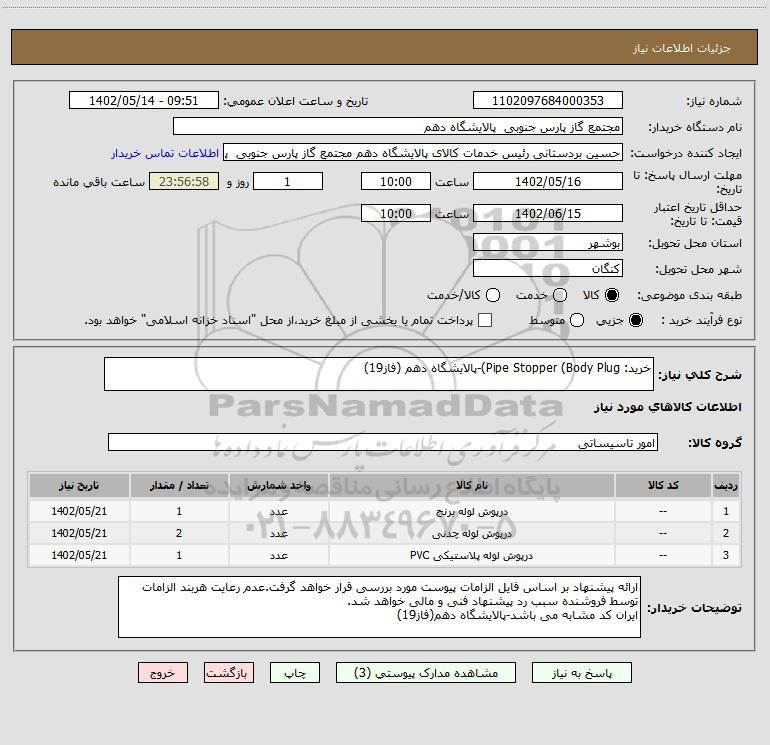Click the خروج exit button

point(163,673)
